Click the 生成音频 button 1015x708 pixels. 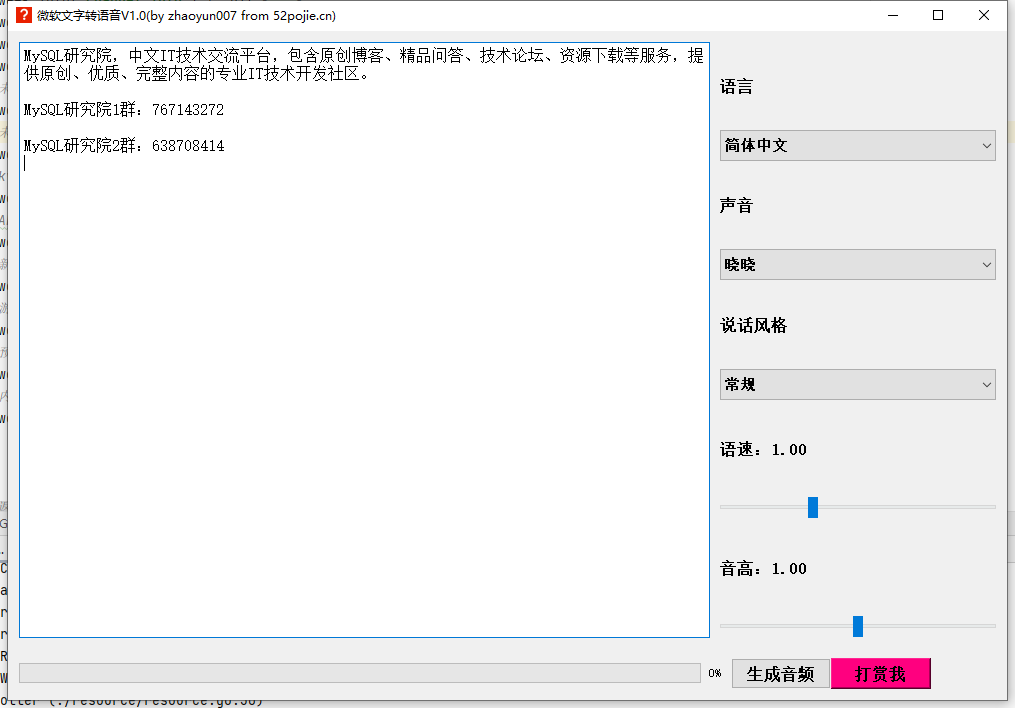point(780,674)
